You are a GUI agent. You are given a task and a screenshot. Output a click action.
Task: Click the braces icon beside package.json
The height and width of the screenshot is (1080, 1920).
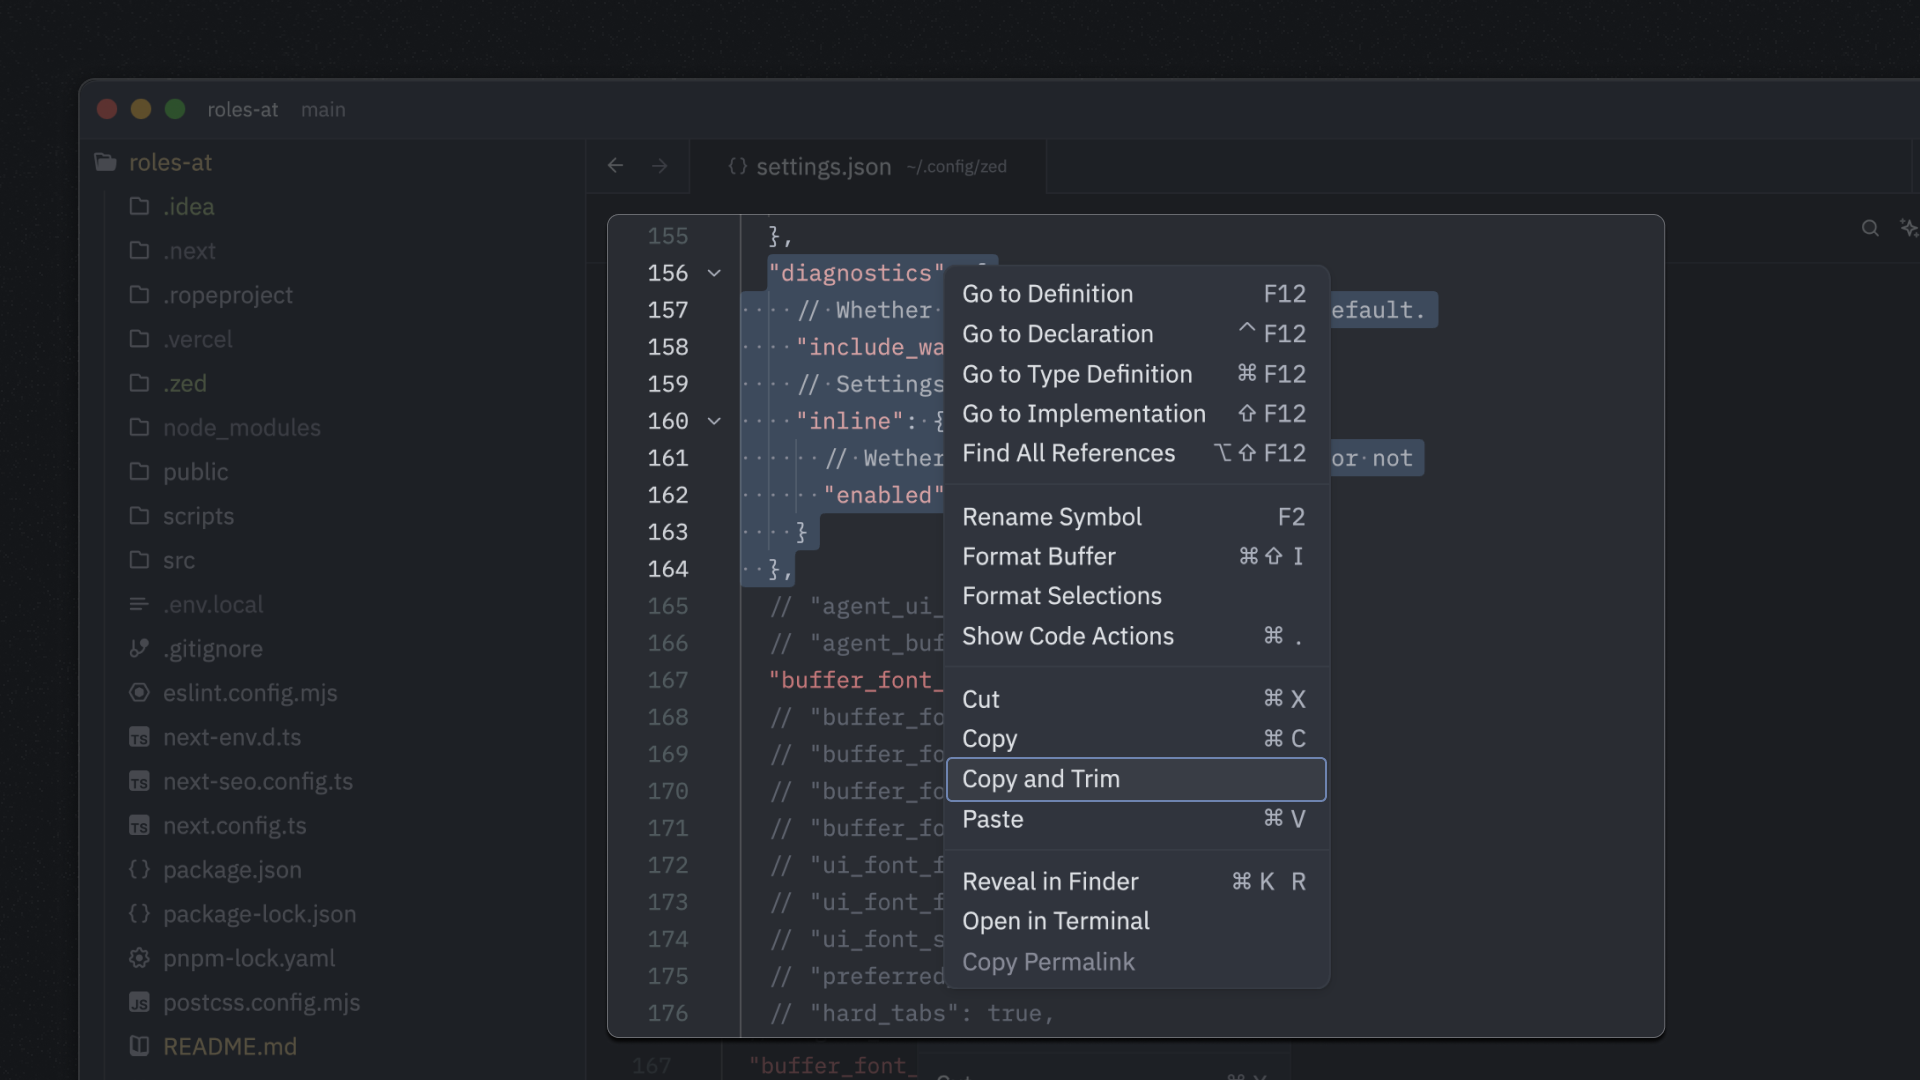point(140,870)
